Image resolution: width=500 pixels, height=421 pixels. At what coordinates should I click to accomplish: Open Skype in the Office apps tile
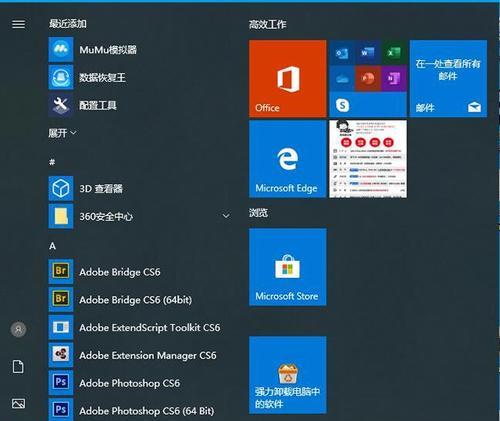pyautogui.click(x=342, y=105)
